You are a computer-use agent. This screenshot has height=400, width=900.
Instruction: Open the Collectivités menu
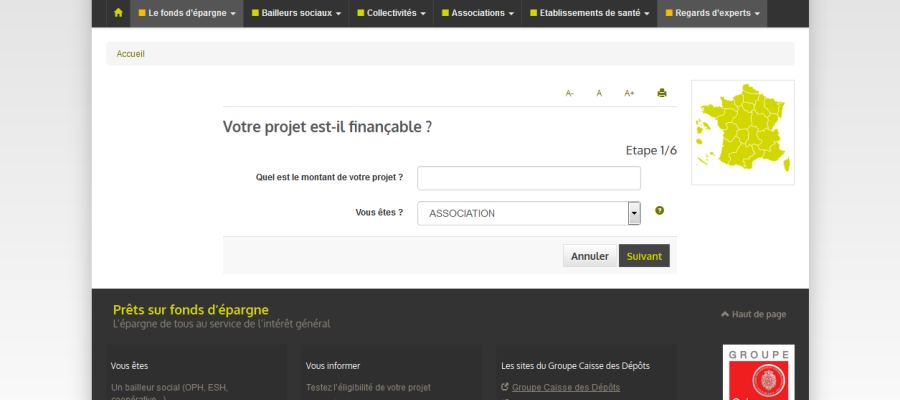pyautogui.click(x=392, y=13)
